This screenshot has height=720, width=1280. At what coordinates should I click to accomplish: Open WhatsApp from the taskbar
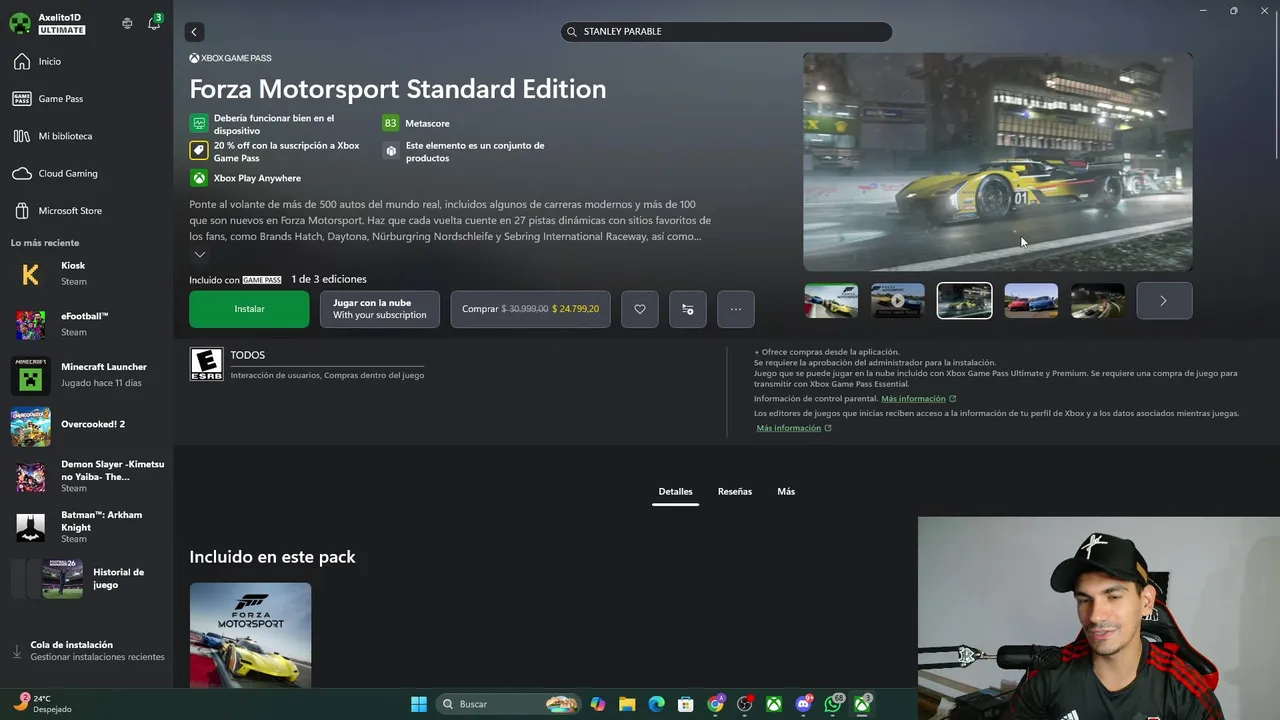pos(833,704)
